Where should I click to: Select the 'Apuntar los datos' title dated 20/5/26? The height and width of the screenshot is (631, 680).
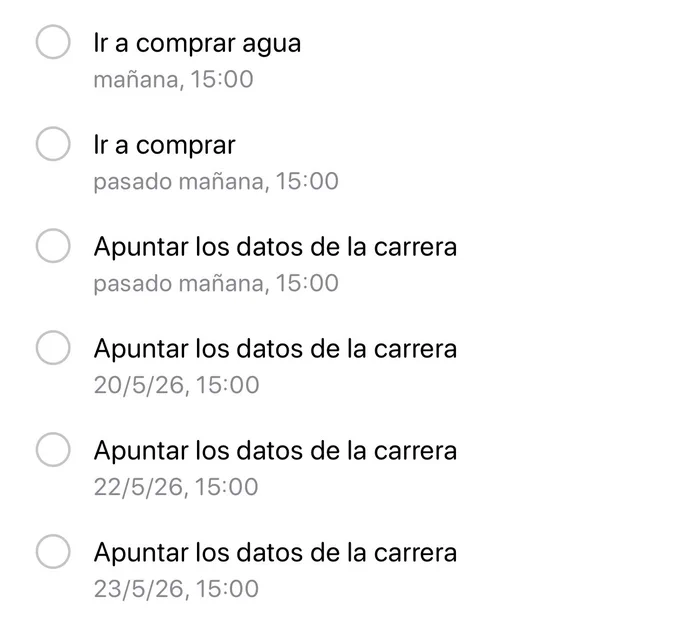275,349
